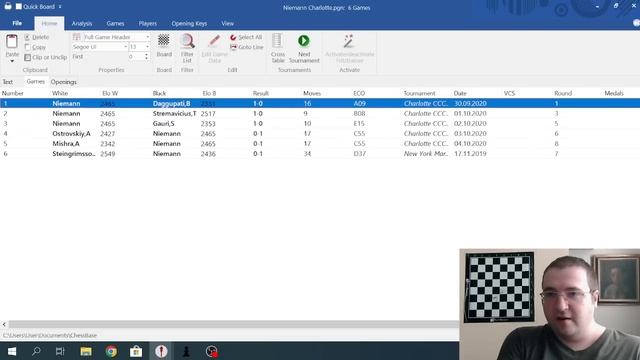This screenshot has width=640, height=360.
Task: Select game row with Daggupati,B
Action: pos(320,103)
